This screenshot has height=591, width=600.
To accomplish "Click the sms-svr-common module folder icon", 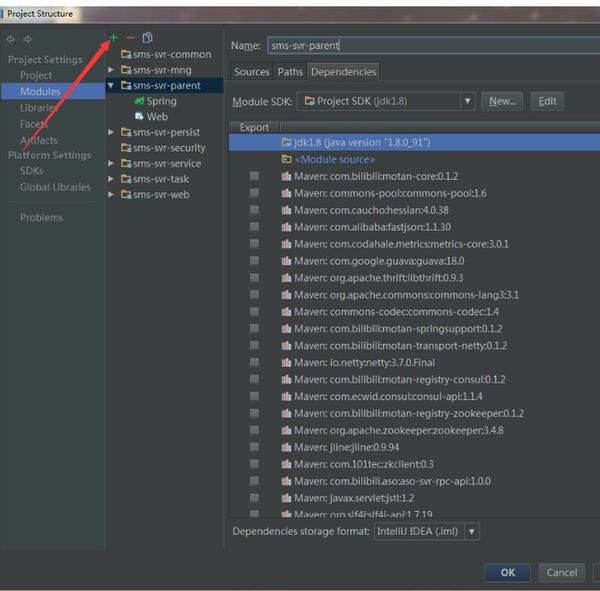I will point(126,54).
